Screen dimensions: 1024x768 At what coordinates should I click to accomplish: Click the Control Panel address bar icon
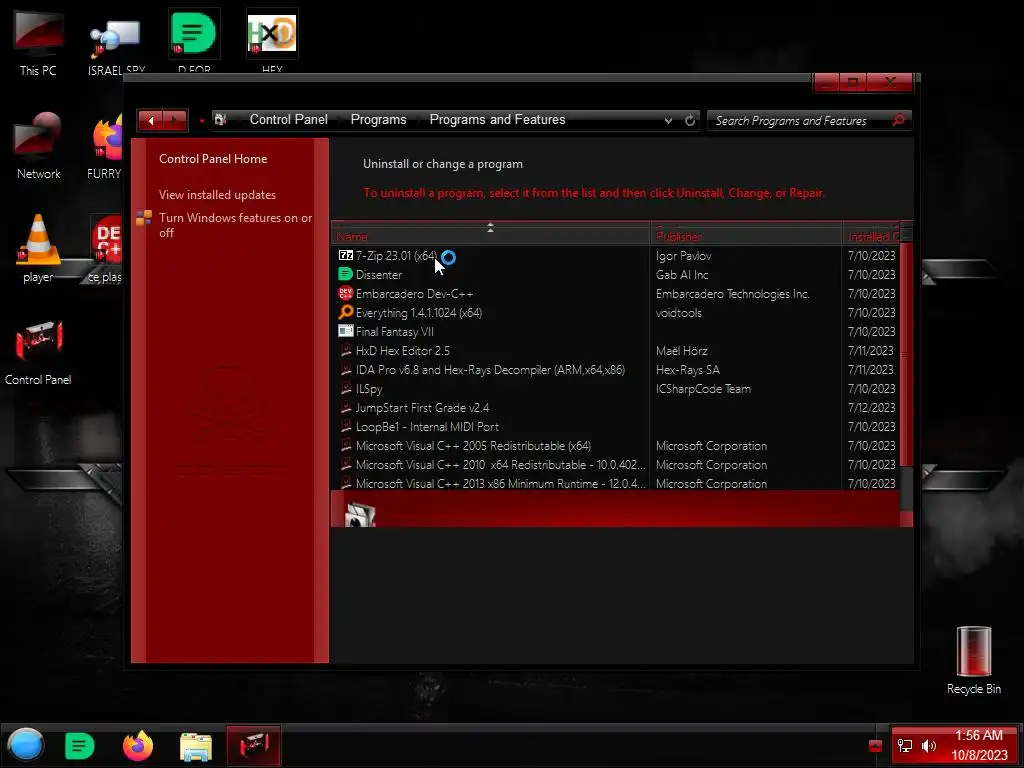click(221, 120)
